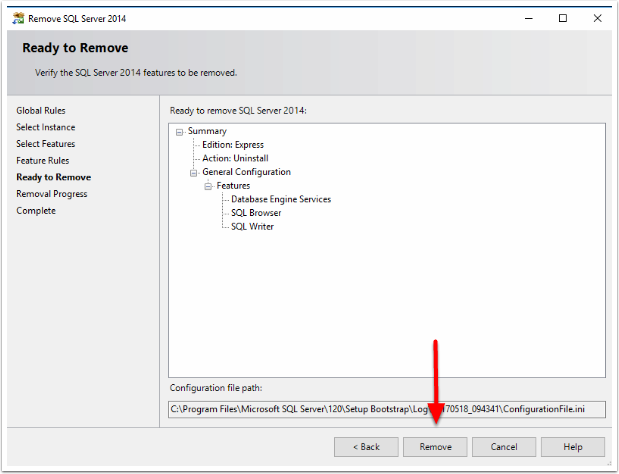Click the Configuration file path field
This screenshot has width=619, height=474.
(x=386, y=409)
